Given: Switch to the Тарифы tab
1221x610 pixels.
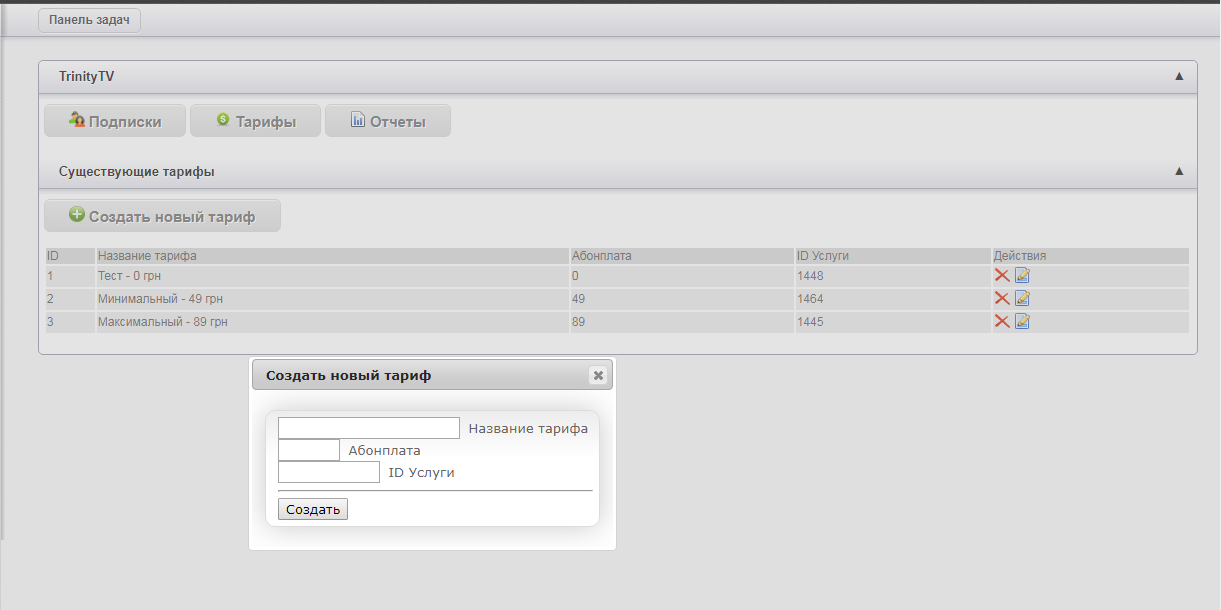Looking at the screenshot, I should pyautogui.click(x=256, y=121).
